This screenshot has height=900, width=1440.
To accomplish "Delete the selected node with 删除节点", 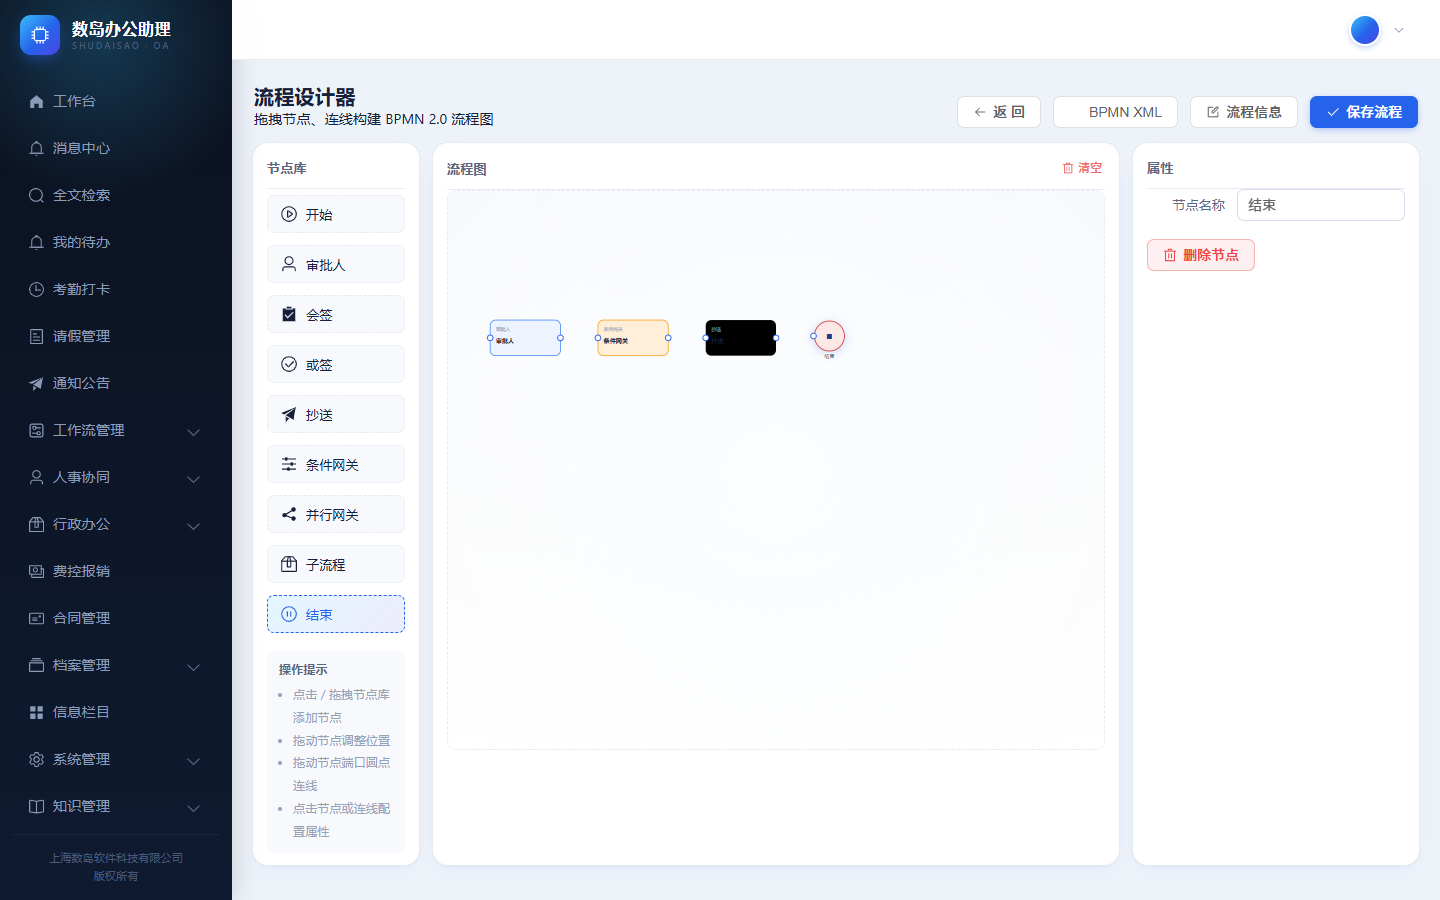I will (1201, 255).
